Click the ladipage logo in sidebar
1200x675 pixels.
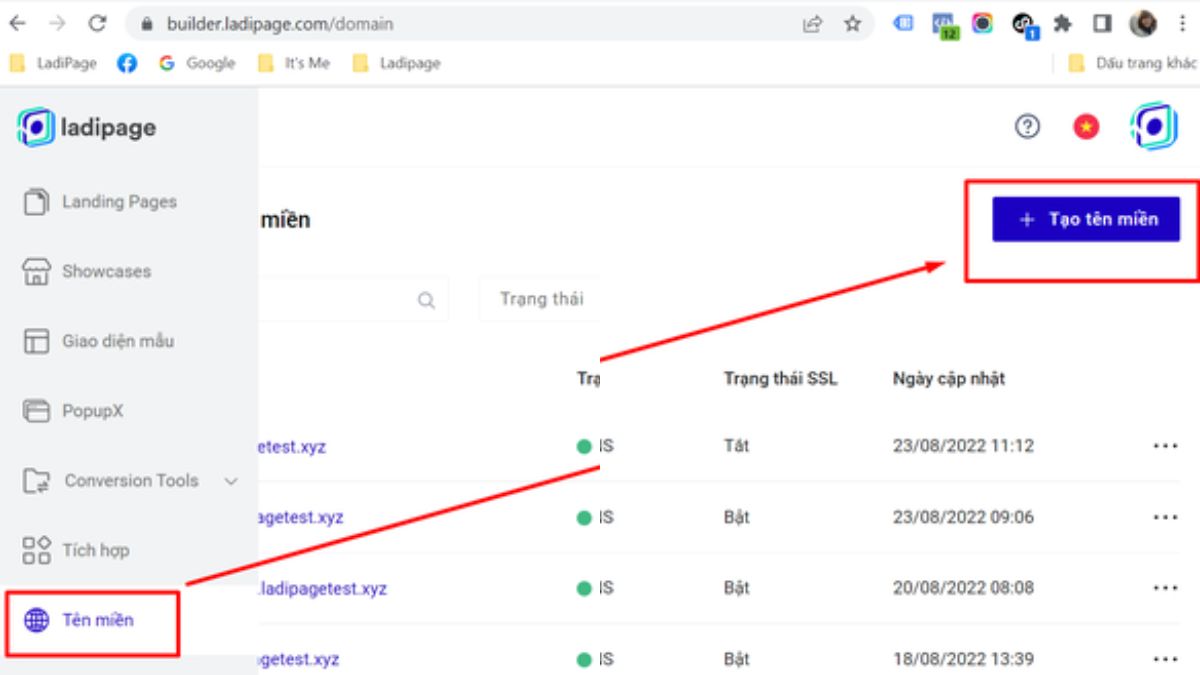point(87,128)
